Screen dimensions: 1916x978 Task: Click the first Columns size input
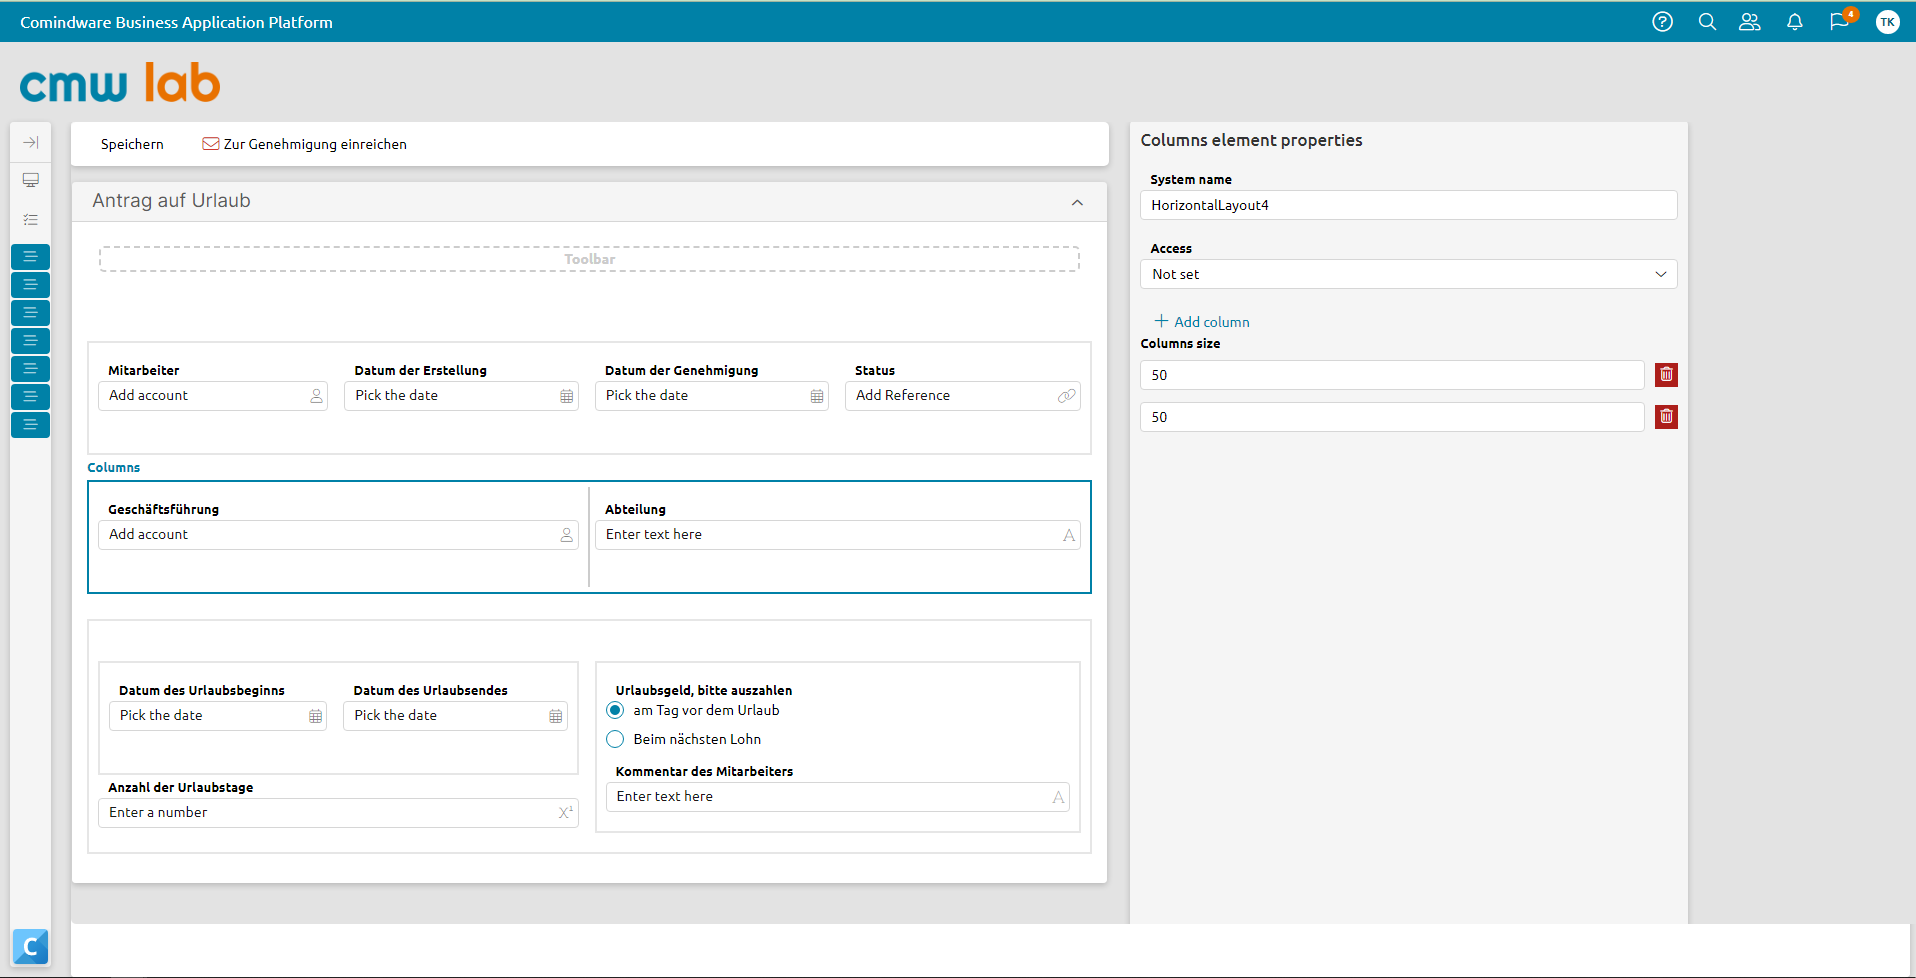coord(1392,375)
